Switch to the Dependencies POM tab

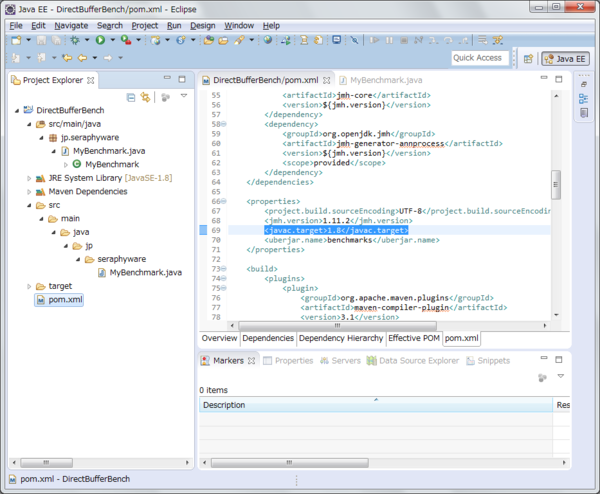(x=268, y=338)
